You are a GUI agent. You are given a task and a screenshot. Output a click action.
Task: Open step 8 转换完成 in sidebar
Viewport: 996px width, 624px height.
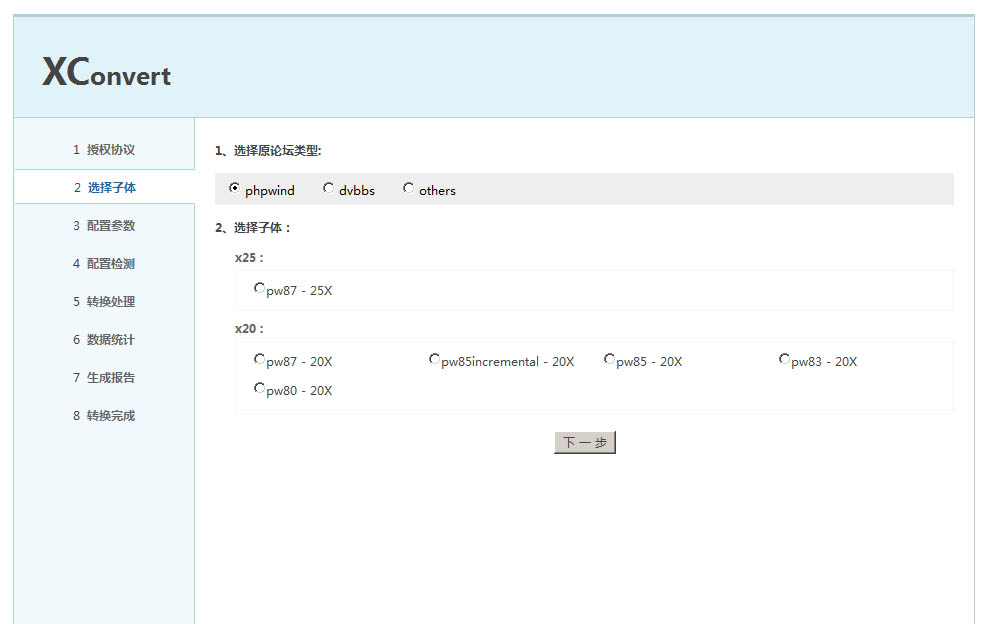pos(104,416)
